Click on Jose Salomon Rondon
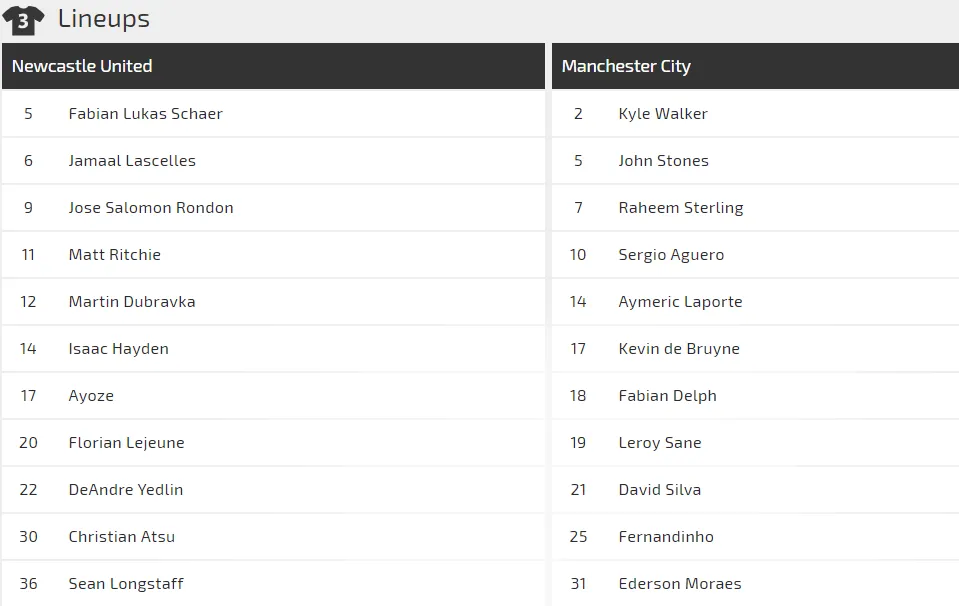Viewport: 959px width, 606px height. point(151,208)
